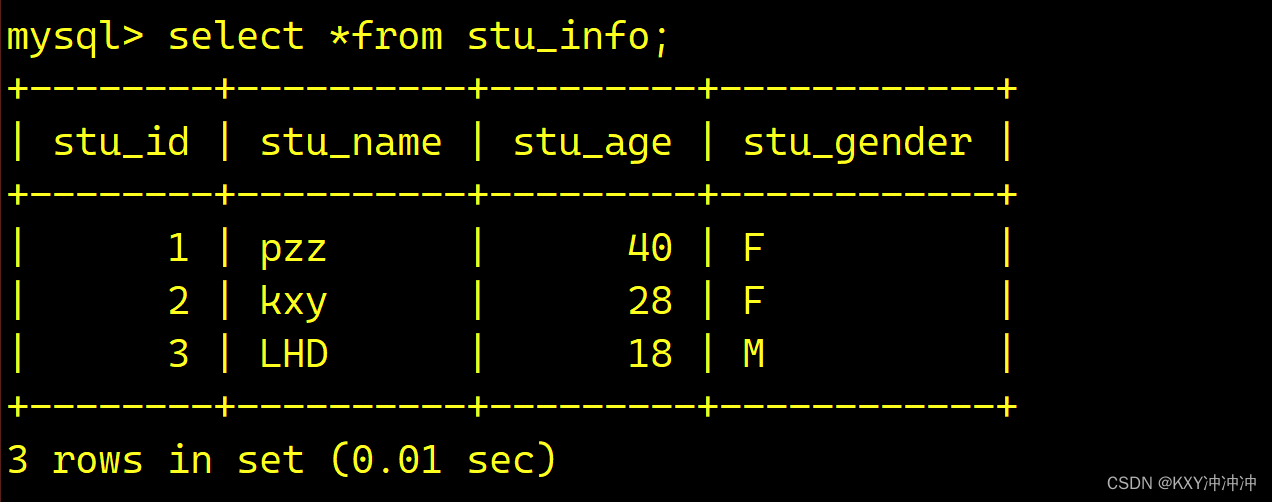Click the CSDN @KXY watermark

(x=1182, y=483)
